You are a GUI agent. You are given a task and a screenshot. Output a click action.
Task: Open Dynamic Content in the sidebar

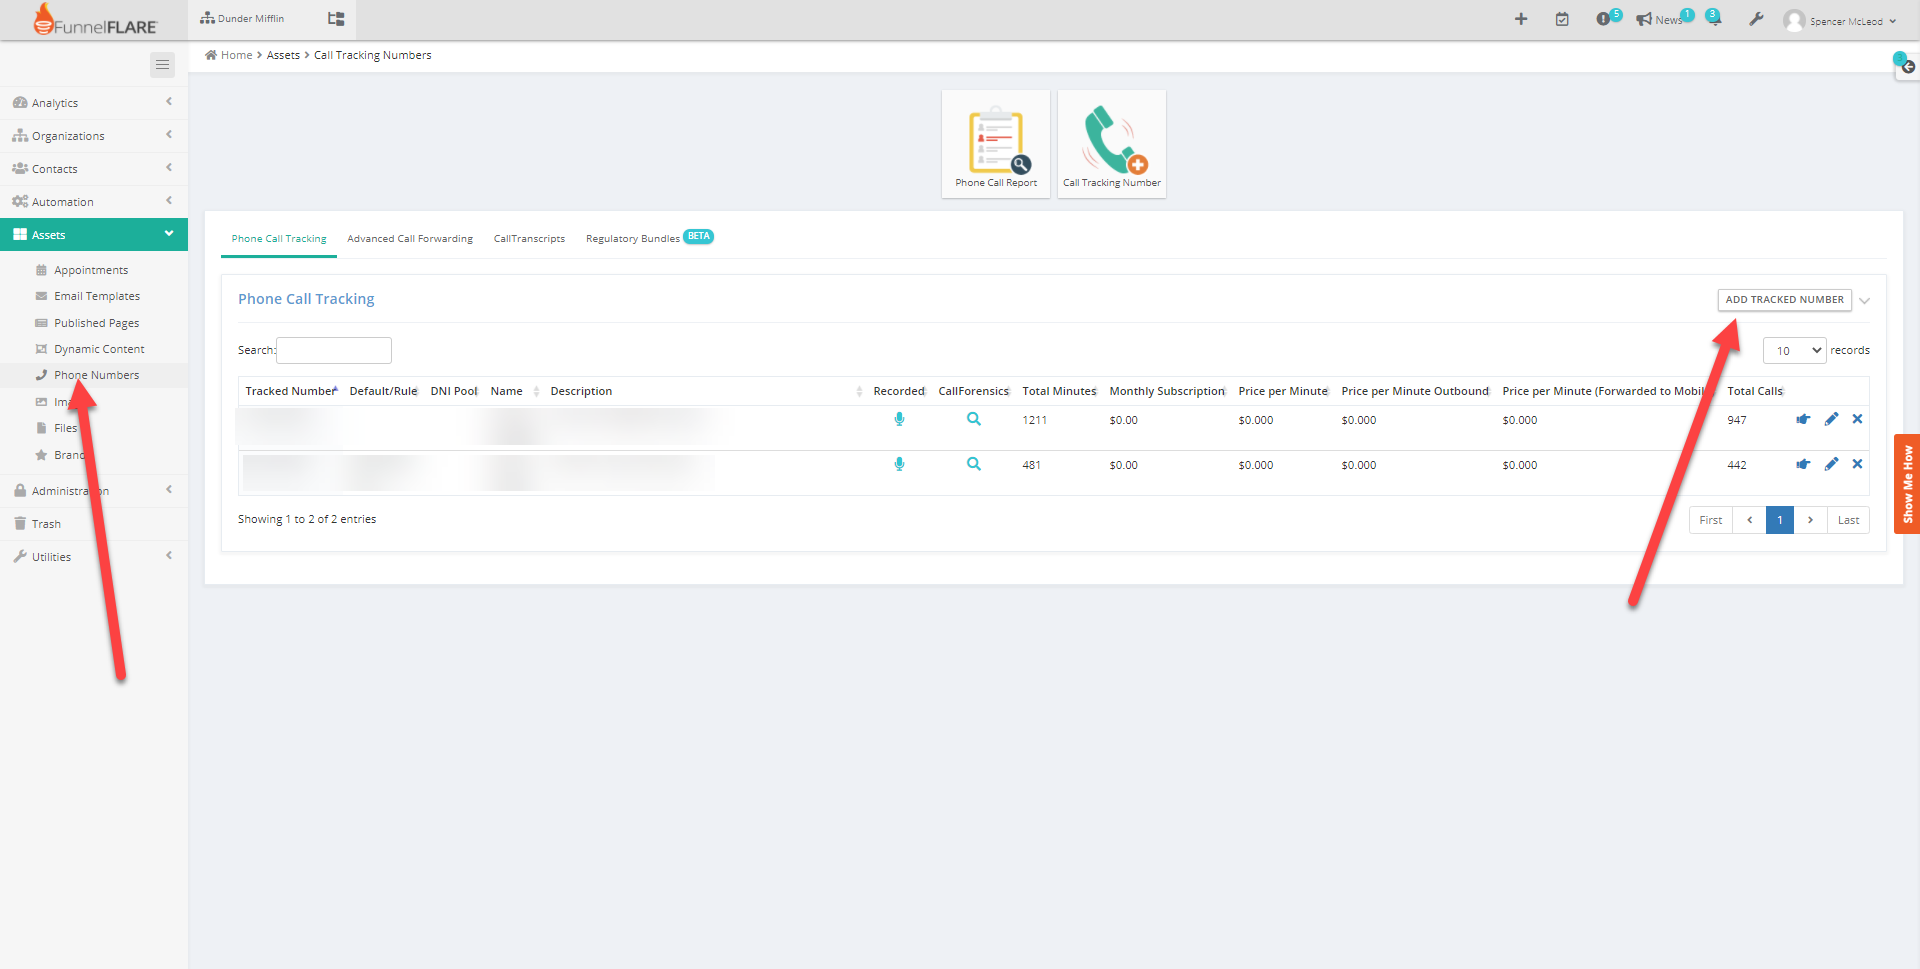point(99,349)
